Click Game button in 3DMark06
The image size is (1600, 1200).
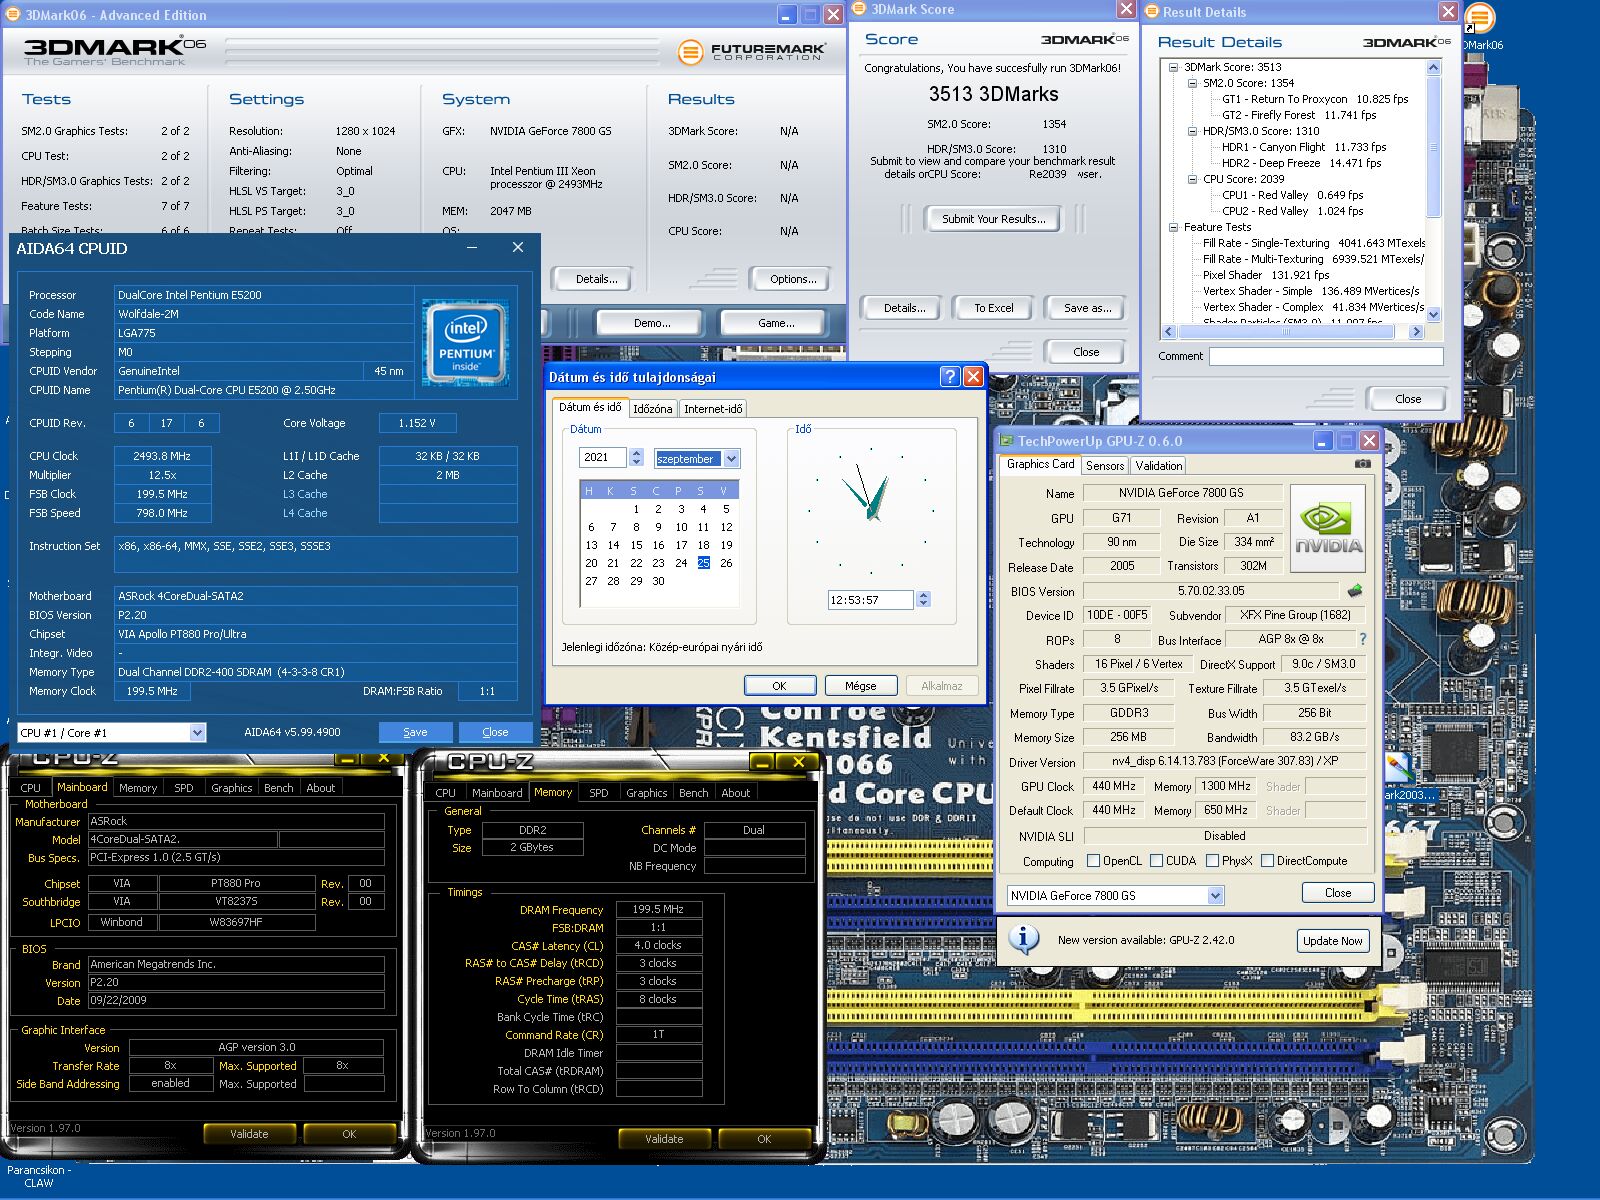[776, 323]
